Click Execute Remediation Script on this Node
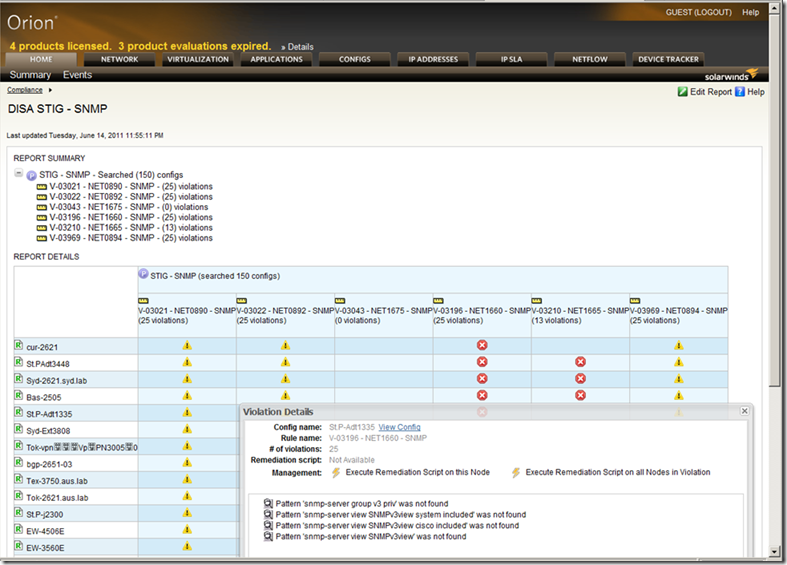The width and height of the screenshot is (787, 565). coord(418,472)
